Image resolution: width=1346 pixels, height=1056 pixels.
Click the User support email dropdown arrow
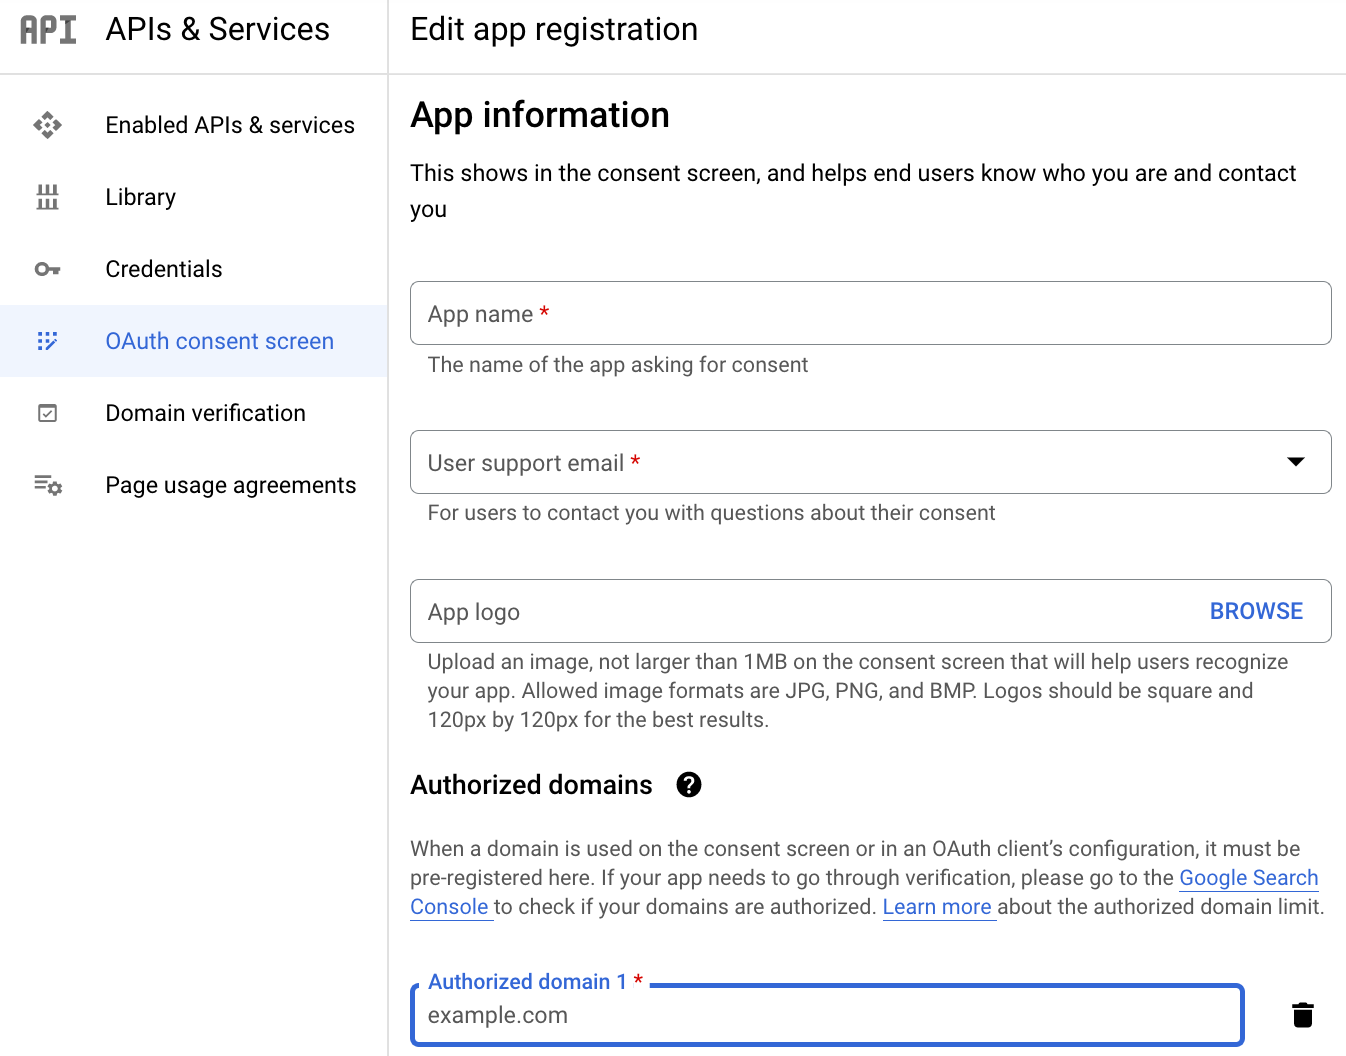1296,462
